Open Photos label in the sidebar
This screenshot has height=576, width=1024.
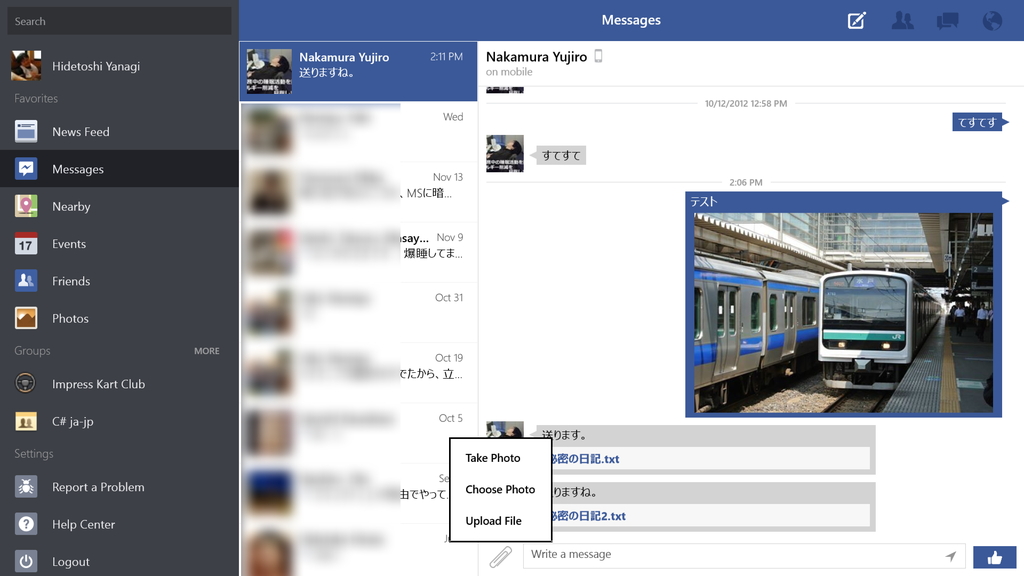click(71, 318)
